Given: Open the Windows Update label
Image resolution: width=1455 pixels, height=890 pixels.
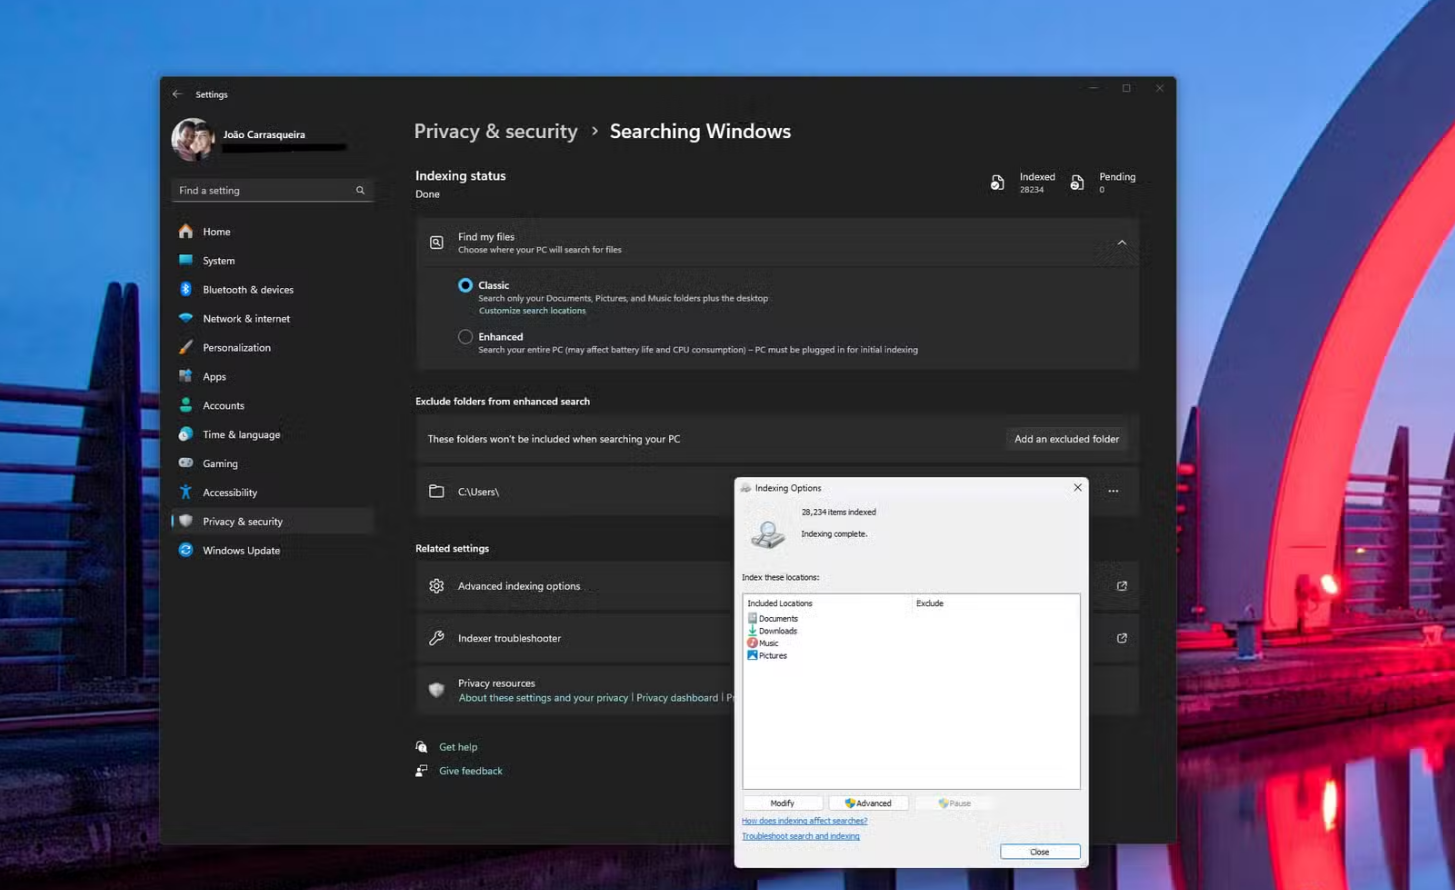Looking at the screenshot, I should (241, 550).
